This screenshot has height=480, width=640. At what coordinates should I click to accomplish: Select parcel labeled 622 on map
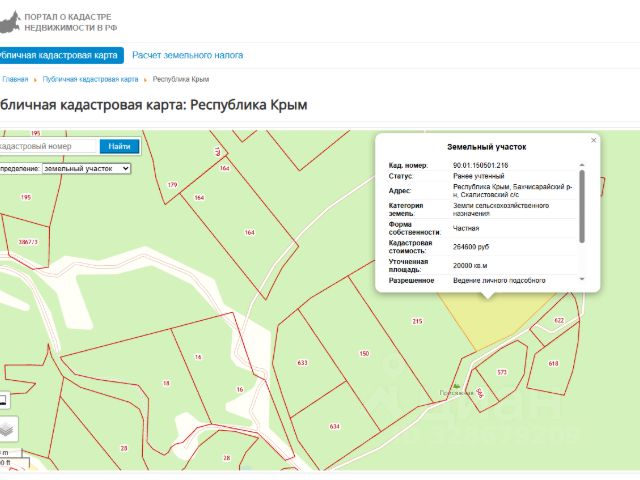tap(559, 320)
